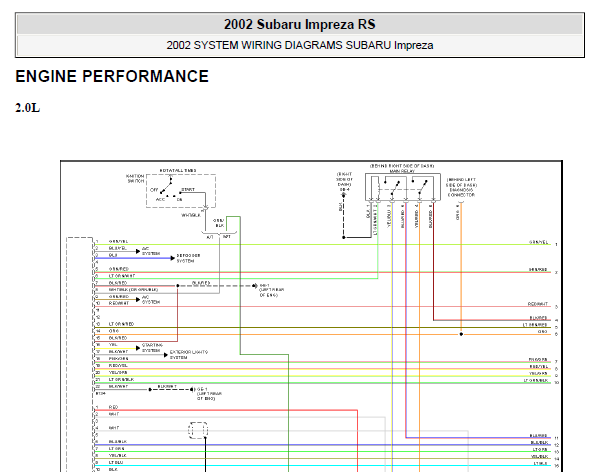611x472 pixels.
Task: Click the pin 14 "ORG" label at the left connector
Action: 114,331
